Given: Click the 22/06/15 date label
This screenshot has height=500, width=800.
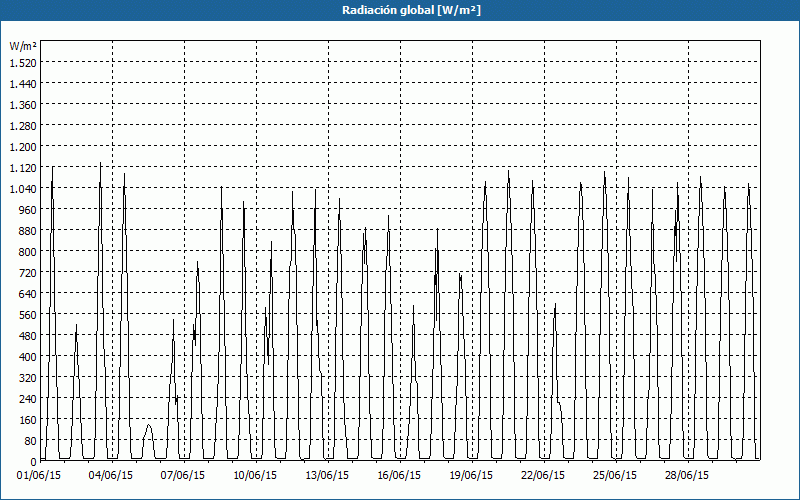Looking at the screenshot, I should click(543, 476).
